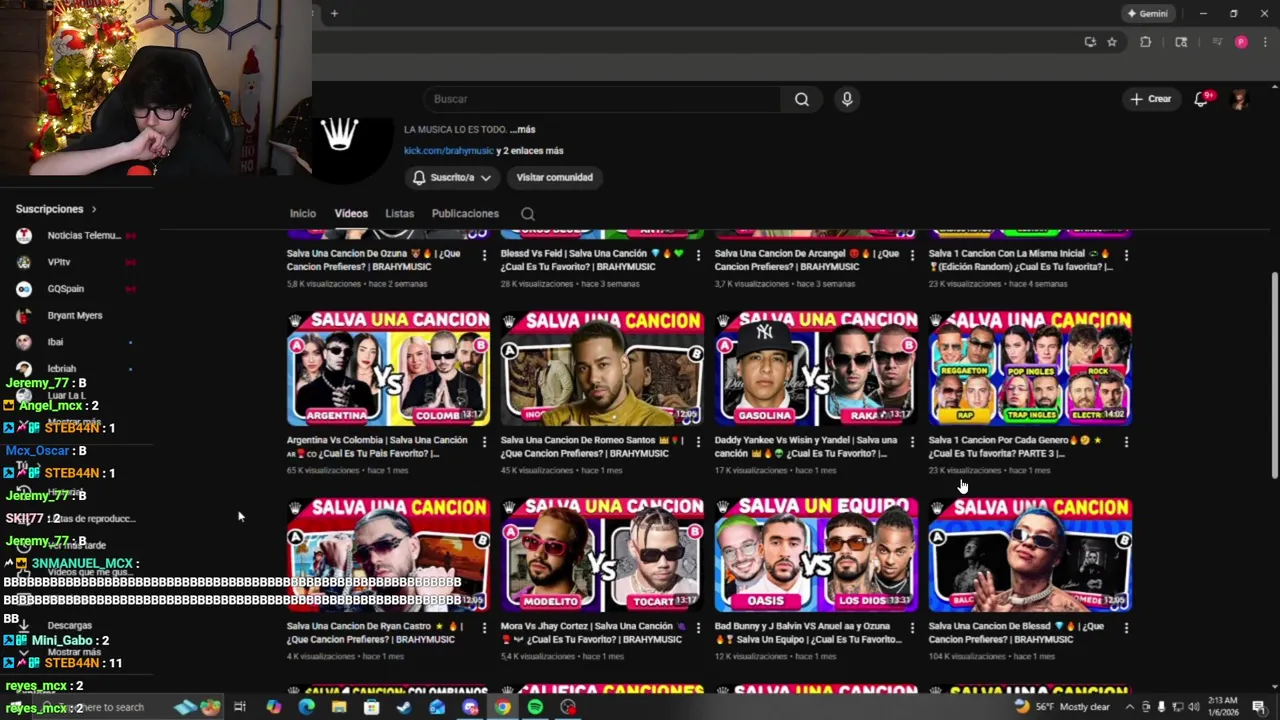
Task: Open Spotify from the taskbar
Action: (535, 707)
